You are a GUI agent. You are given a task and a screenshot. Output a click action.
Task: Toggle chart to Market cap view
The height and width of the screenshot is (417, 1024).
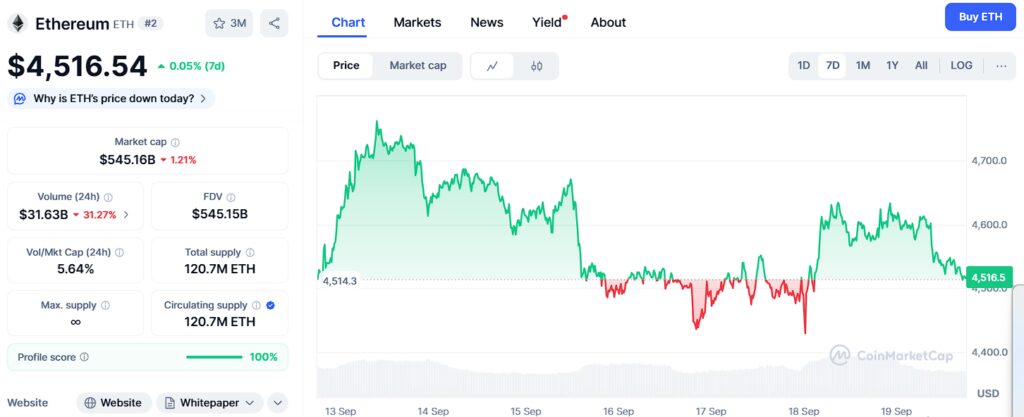[x=417, y=66]
